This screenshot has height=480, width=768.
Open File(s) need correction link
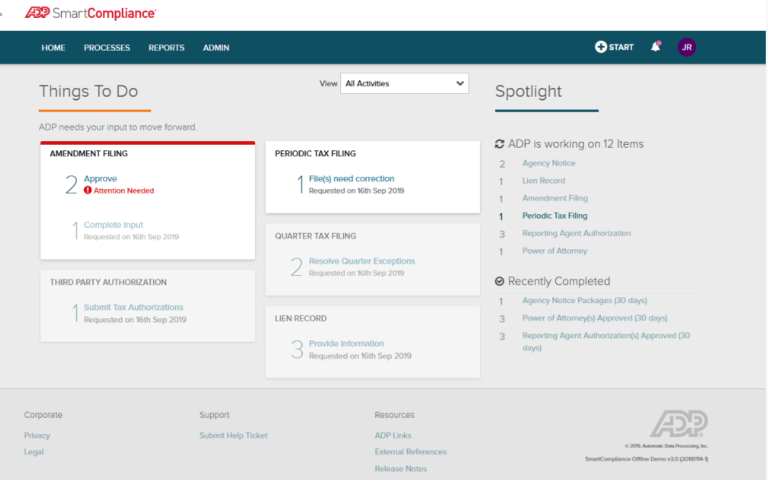coord(352,178)
